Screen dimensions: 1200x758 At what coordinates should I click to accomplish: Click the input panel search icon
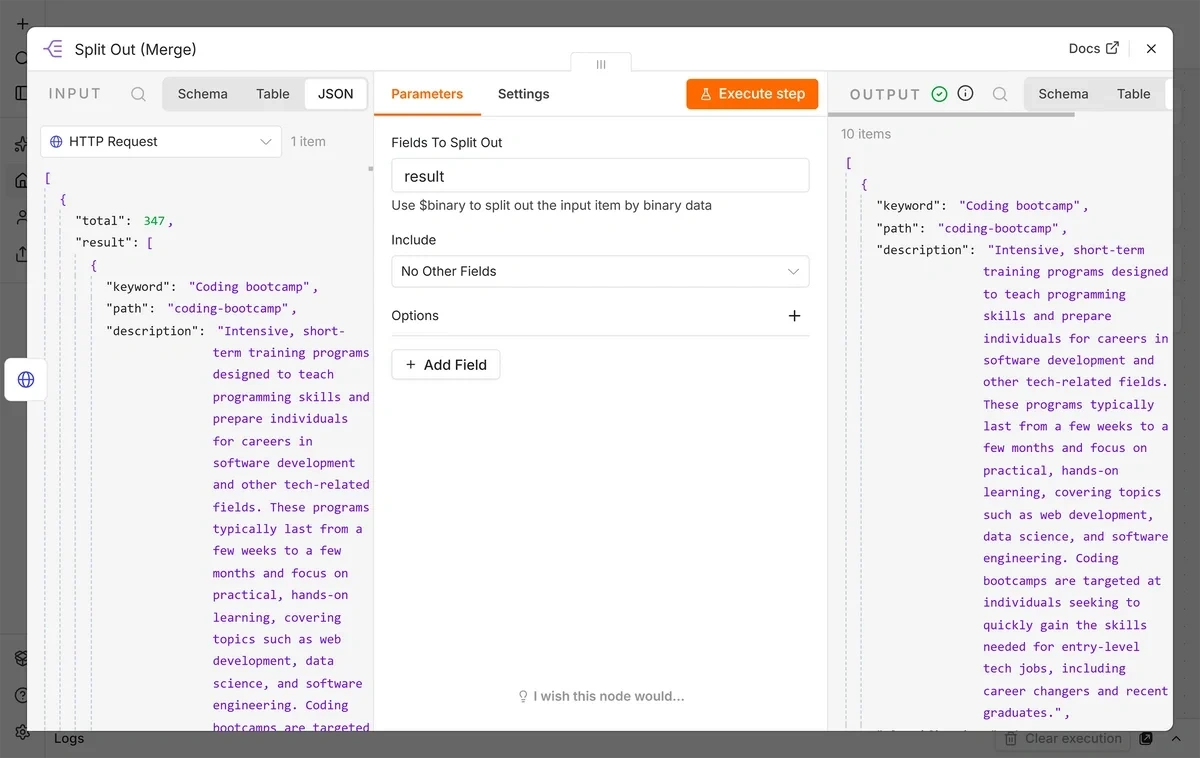click(139, 94)
